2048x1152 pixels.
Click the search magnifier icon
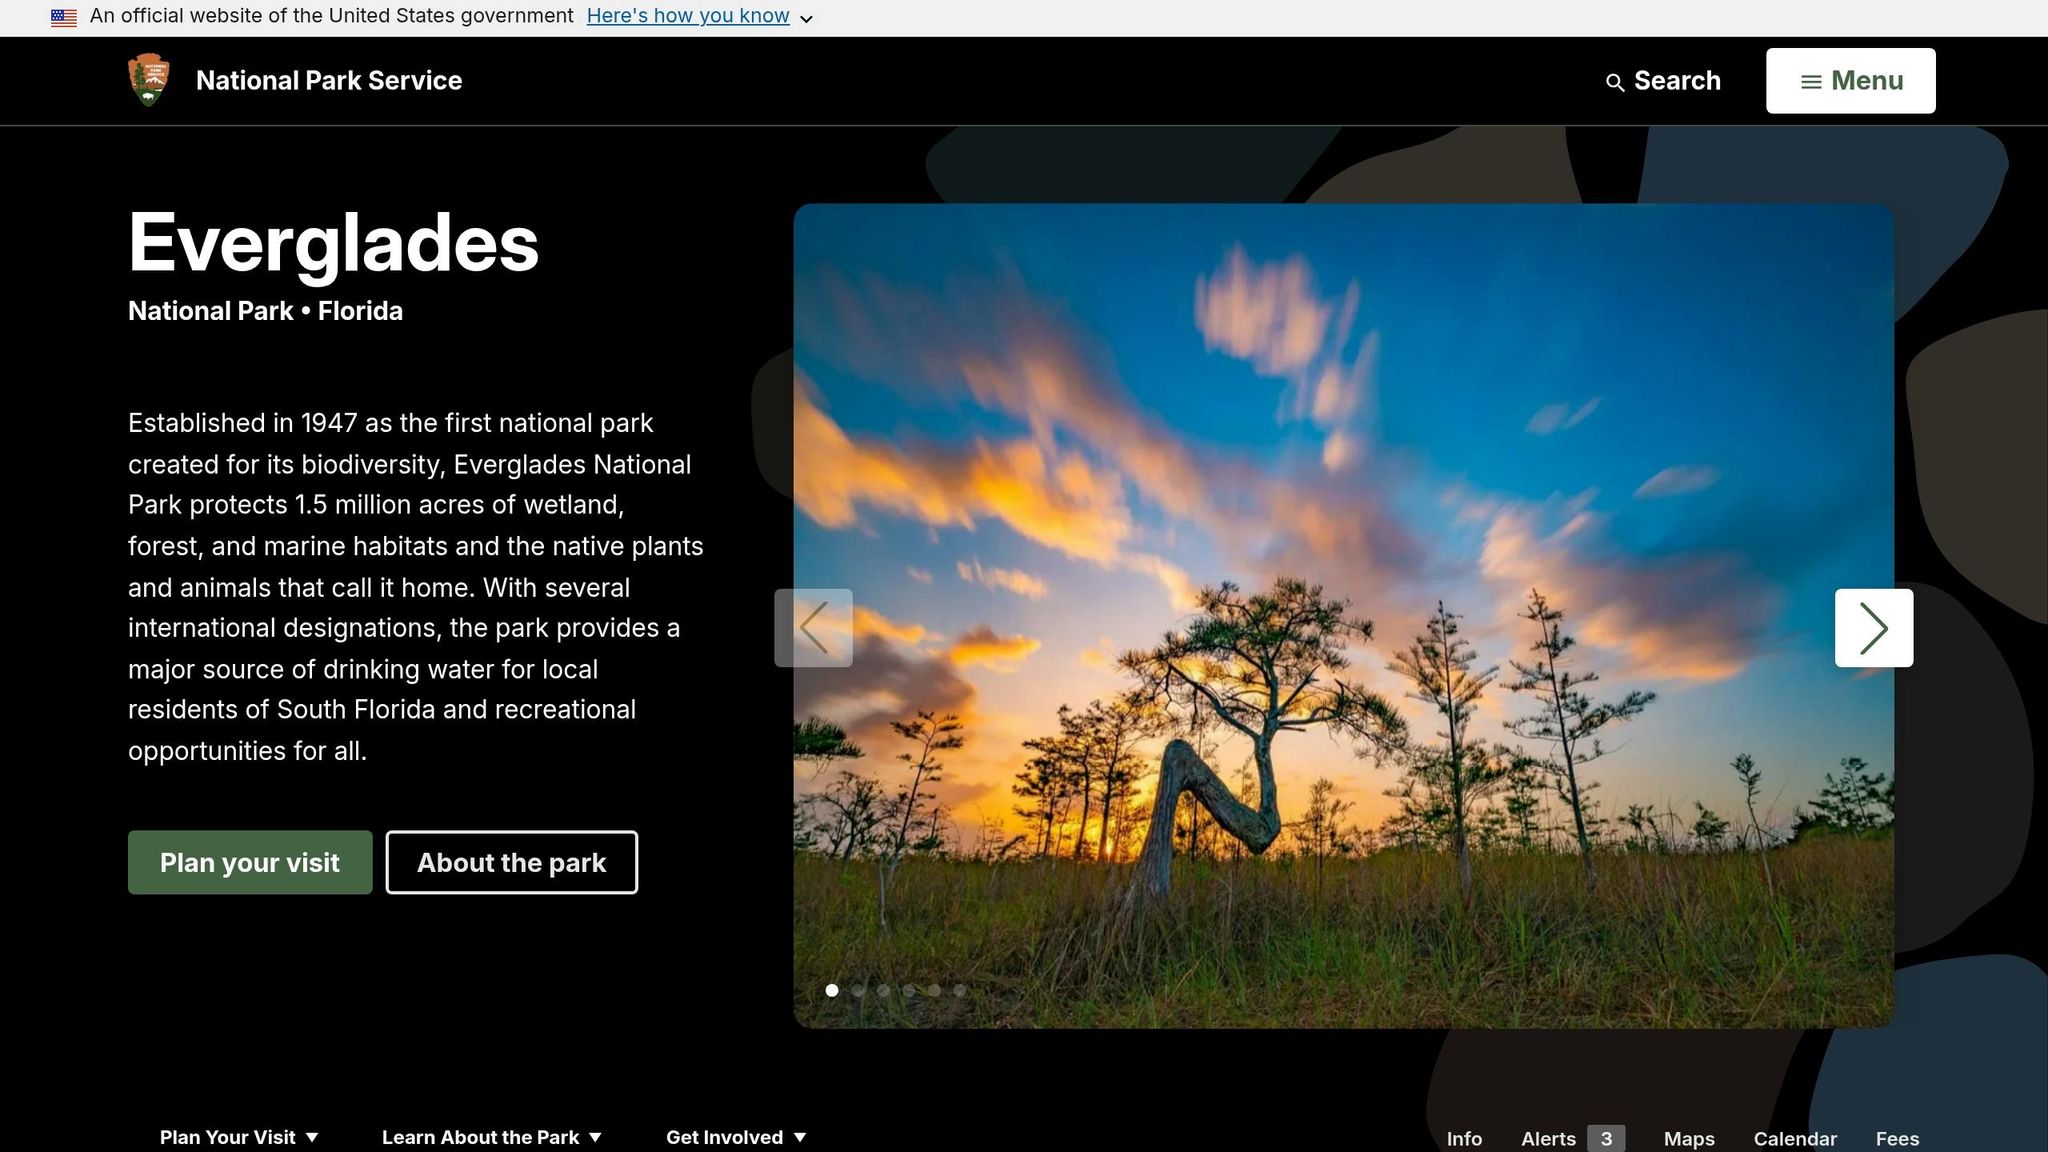1614,83
